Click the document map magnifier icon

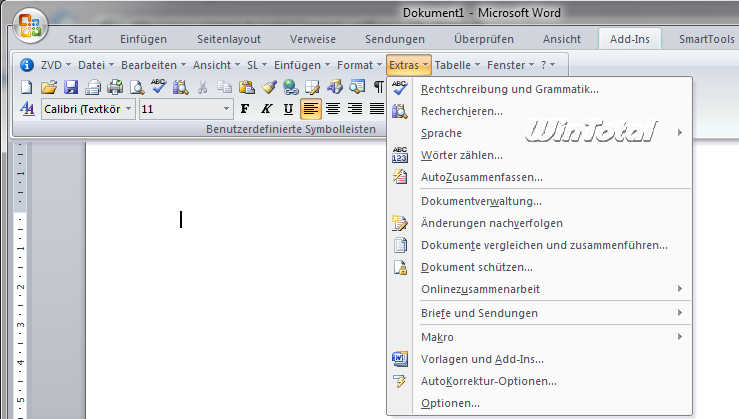(x=357, y=87)
